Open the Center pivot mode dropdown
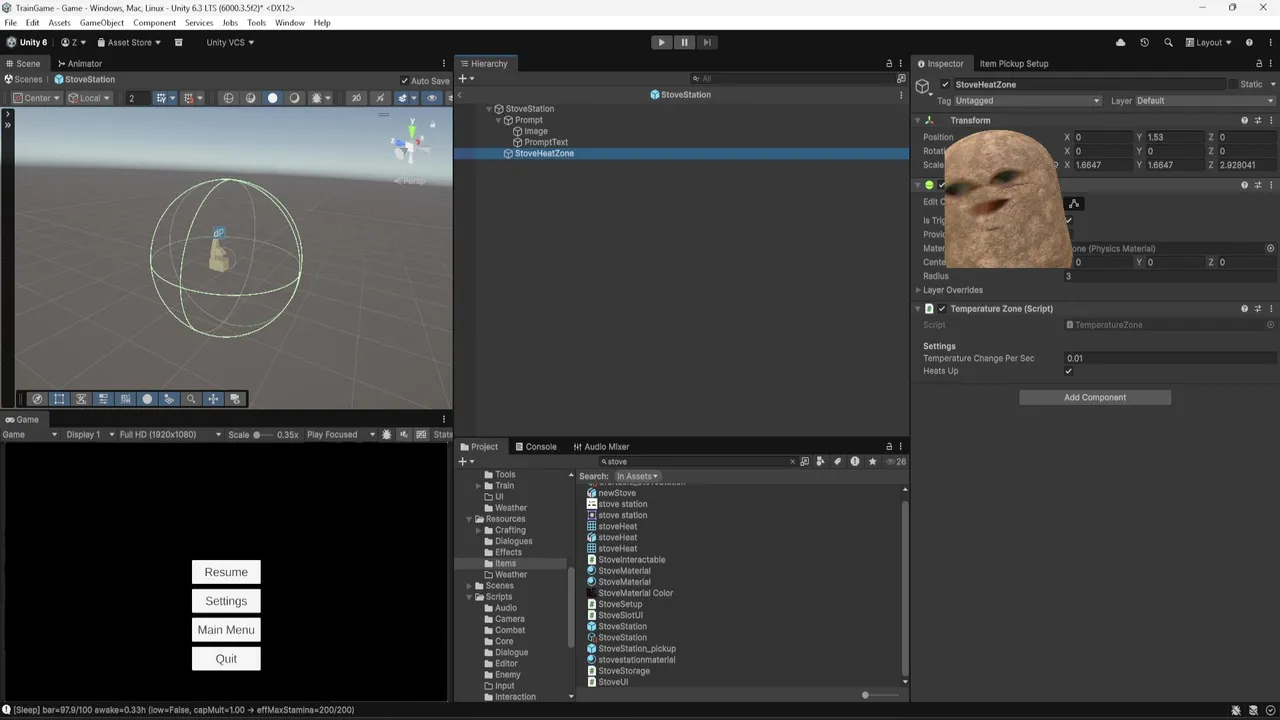Viewport: 1280px width, 720px height. [x=36, y=98]
